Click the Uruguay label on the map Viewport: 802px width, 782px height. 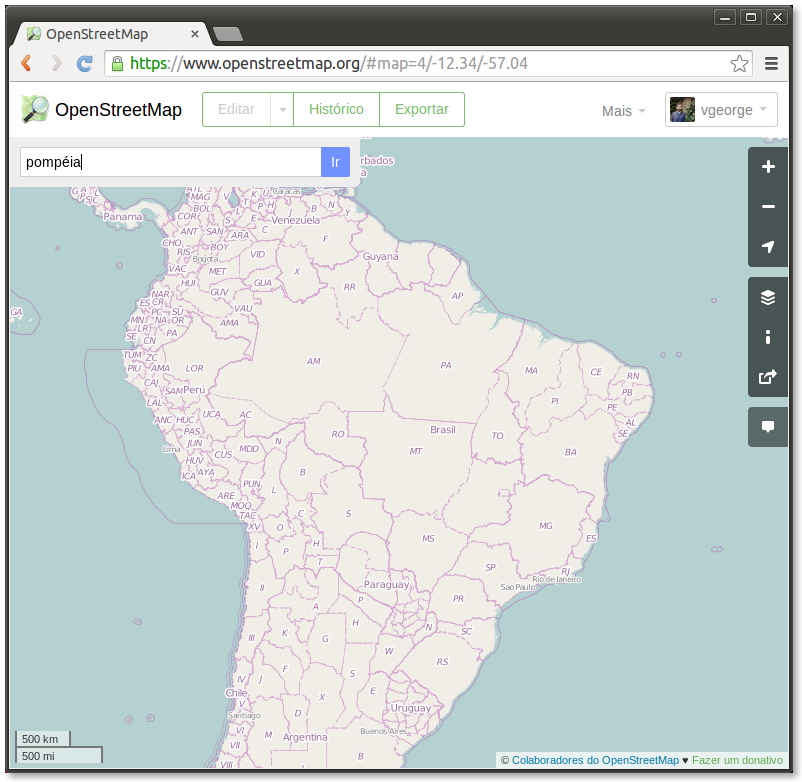tap(410, 708)
